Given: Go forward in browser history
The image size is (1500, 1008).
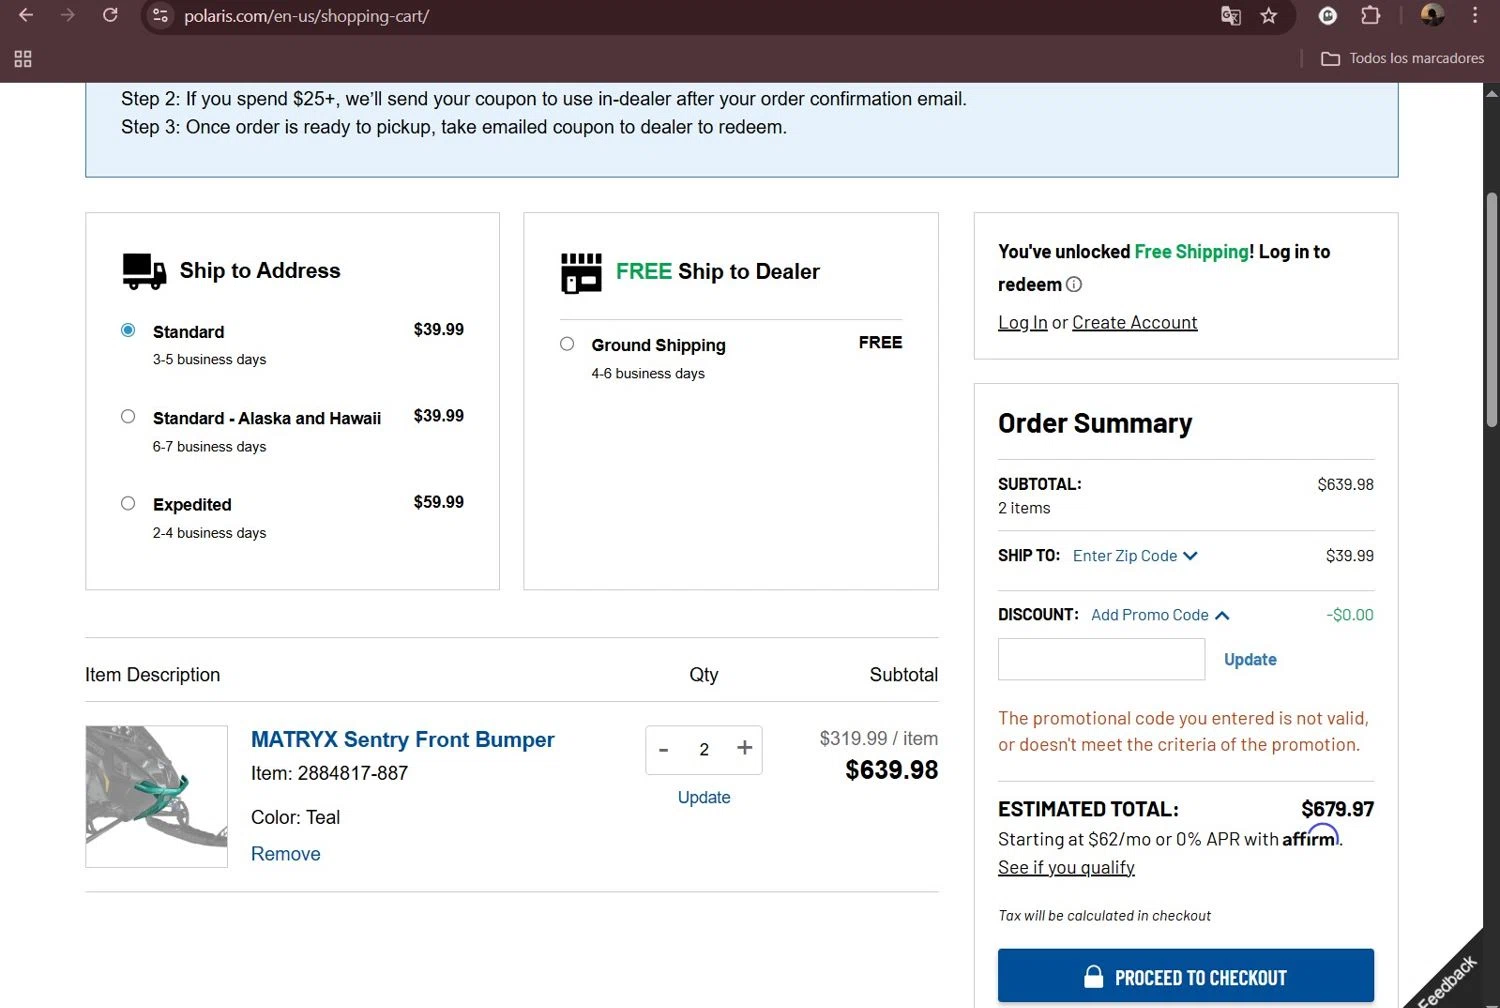Looking at the screenshot, I should [x=68, y=15].
